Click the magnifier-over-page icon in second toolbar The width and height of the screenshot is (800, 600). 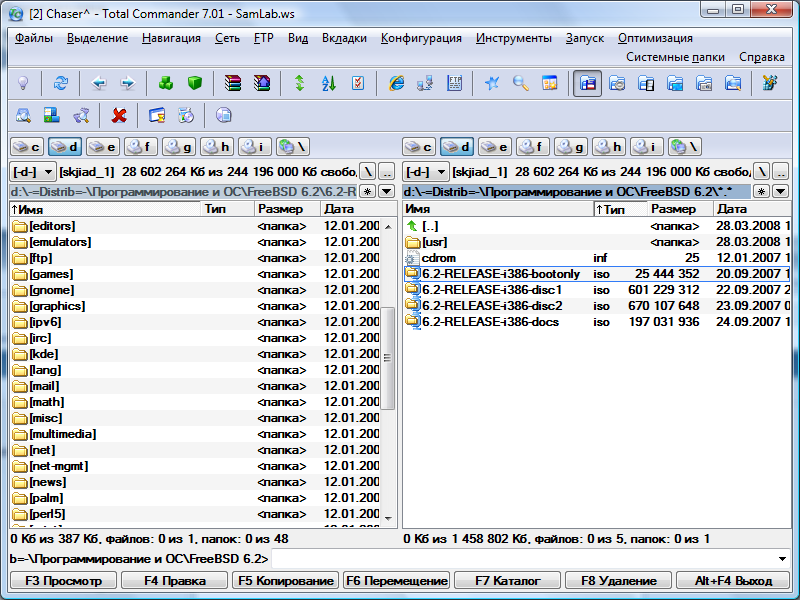click(23, 115)
